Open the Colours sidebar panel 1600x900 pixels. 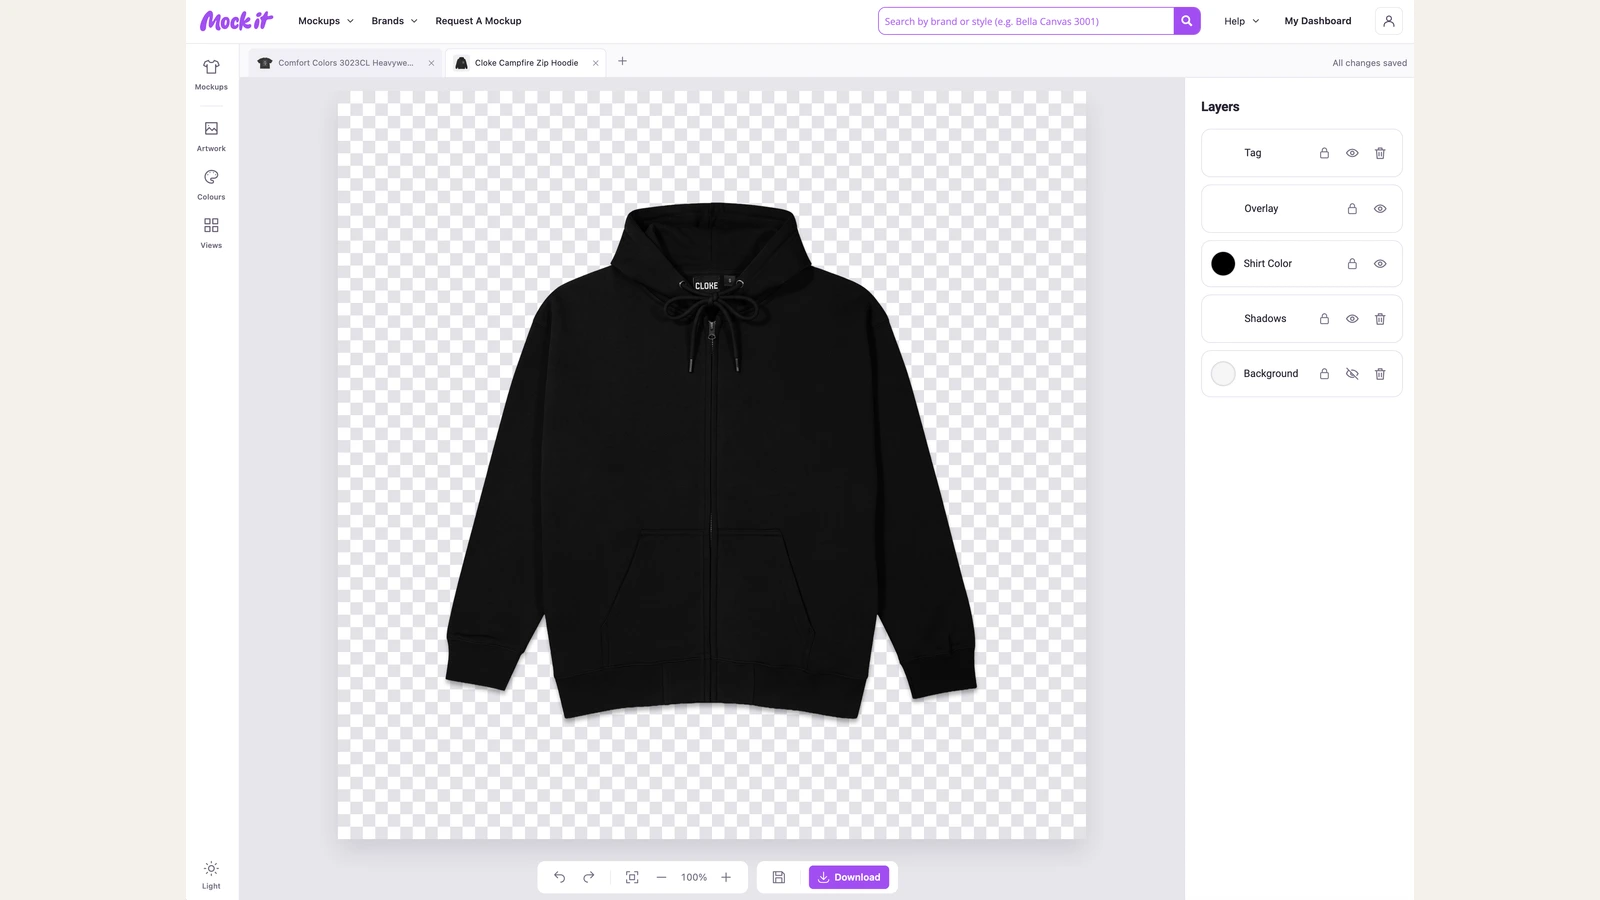point(211,185)
